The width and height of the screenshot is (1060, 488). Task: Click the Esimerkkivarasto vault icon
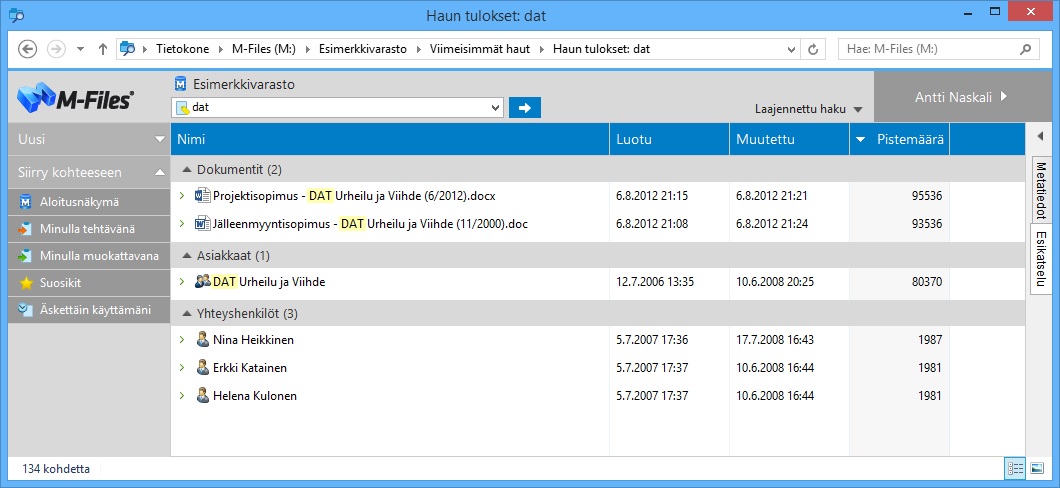(180, 84)
